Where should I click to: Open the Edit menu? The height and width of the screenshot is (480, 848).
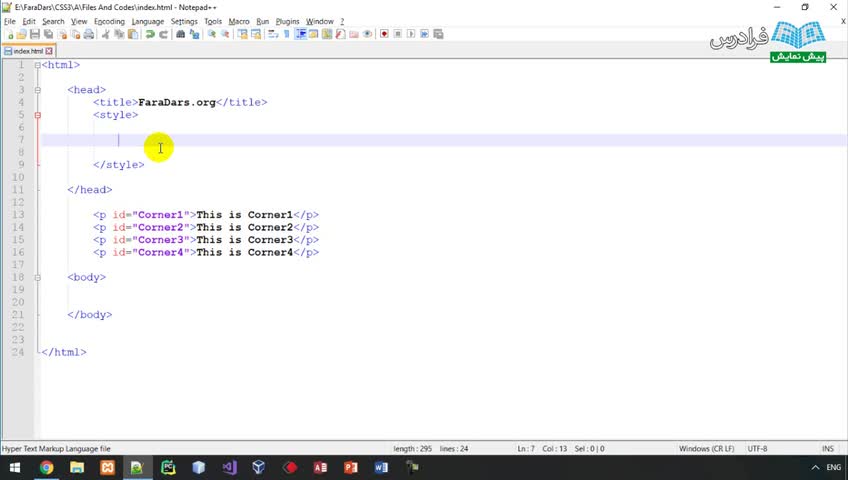pyautogui.click(x=29, y=21)
